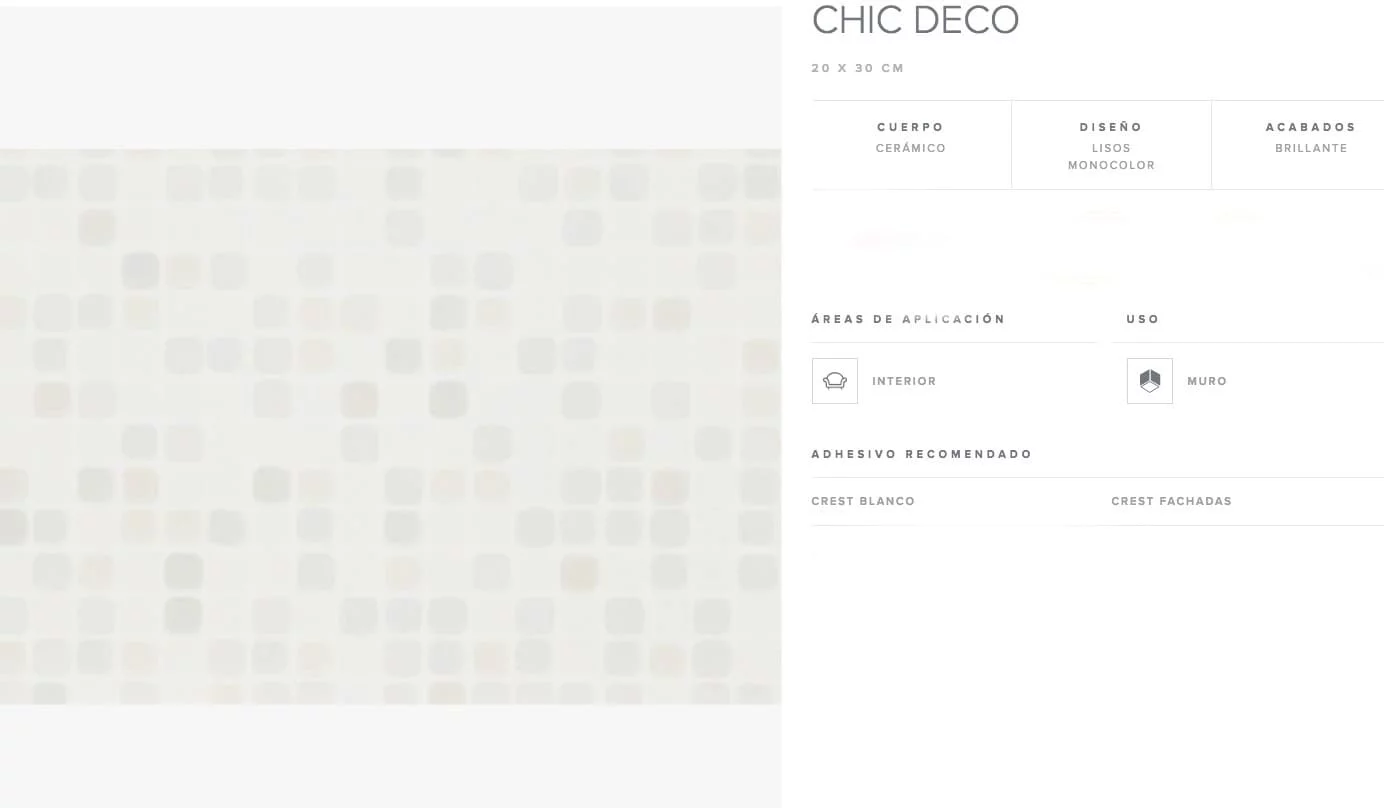Click the LISOS MONOCOLOR design value
The height and width of the screenshot is (808, 1384).
[x=1111, y=157]
